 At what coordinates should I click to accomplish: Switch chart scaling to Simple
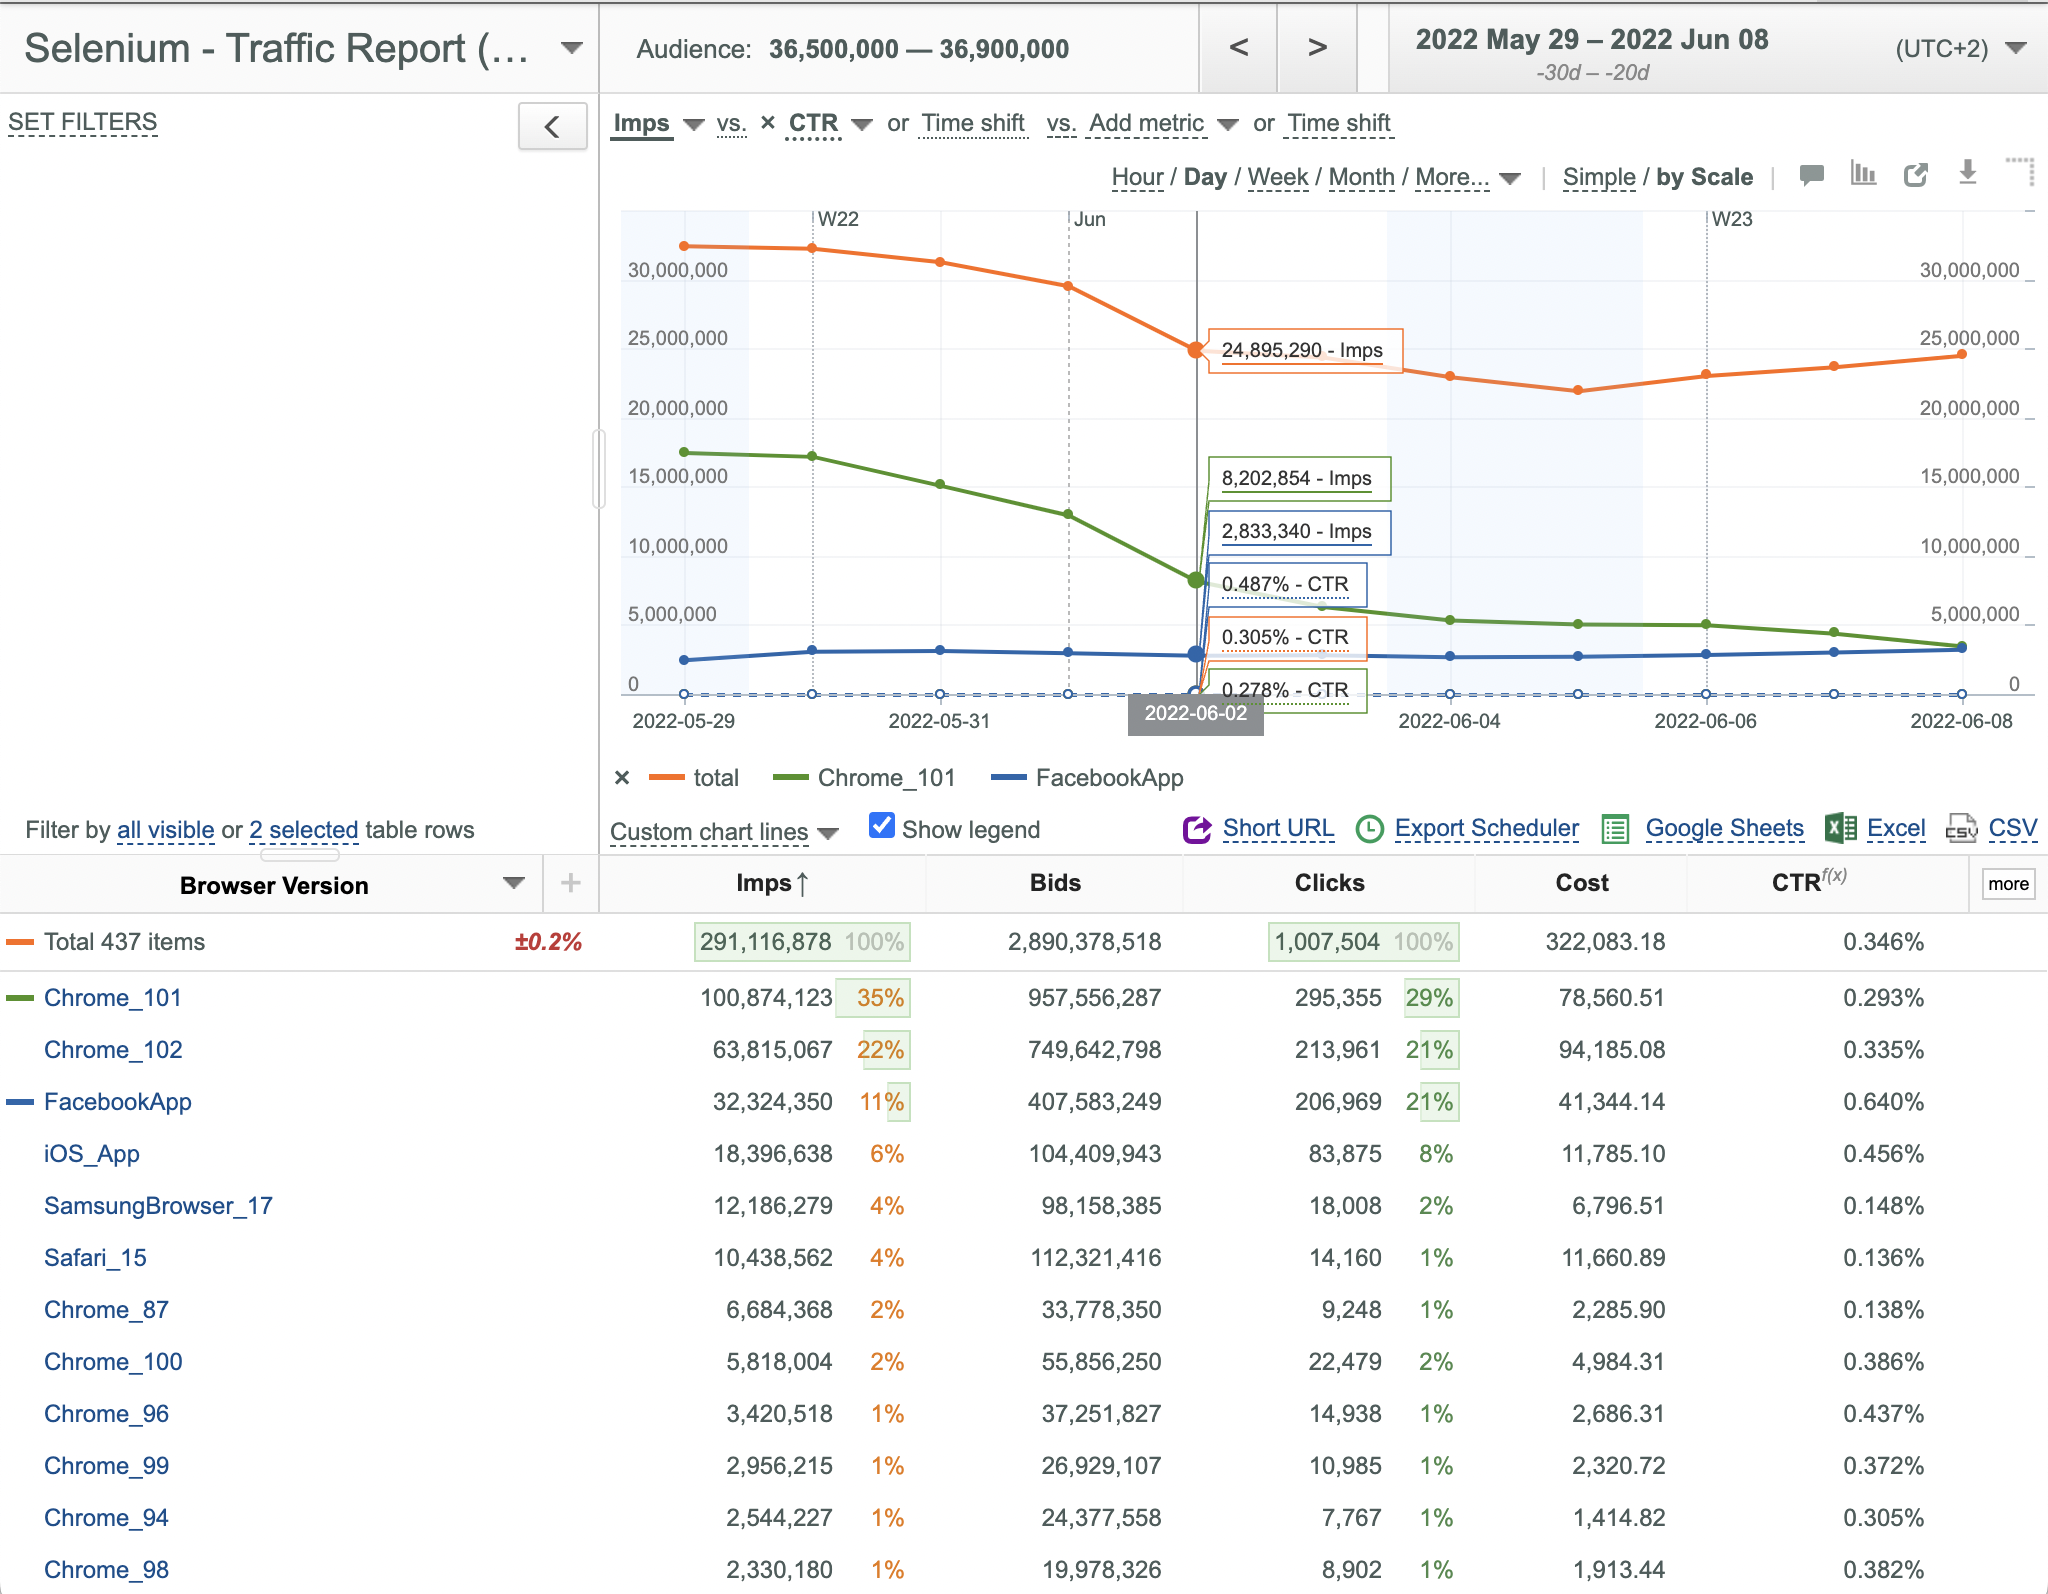[x=1599, y=177]
